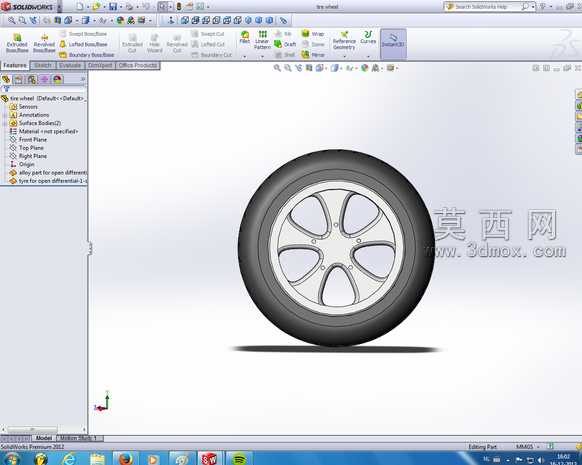582x465 pixels.
Task: Click Zoom to Fit in viewport heads-up toolbar
Action: [277, 68]
